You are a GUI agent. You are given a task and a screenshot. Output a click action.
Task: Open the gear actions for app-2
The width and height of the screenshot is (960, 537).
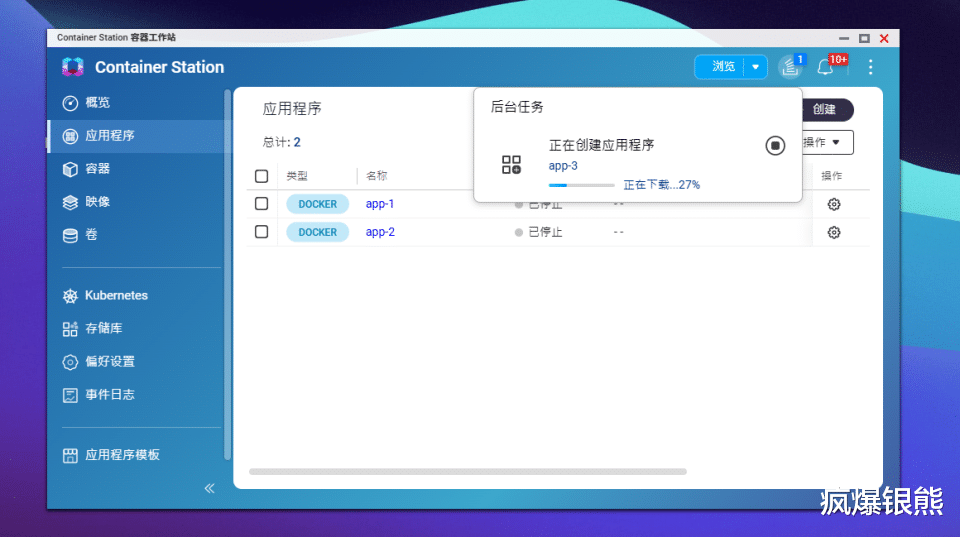834,233
